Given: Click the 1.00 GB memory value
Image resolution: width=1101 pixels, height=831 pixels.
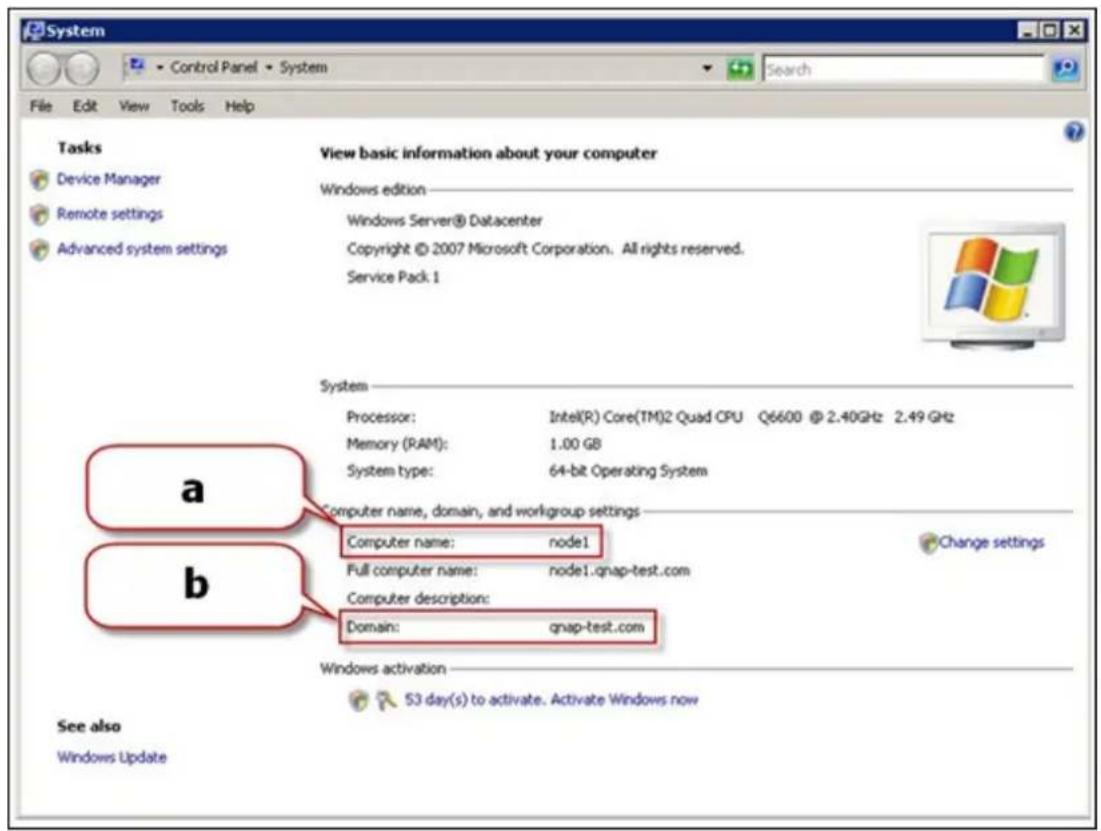Looking at the screenshot, I should (574, 444).
